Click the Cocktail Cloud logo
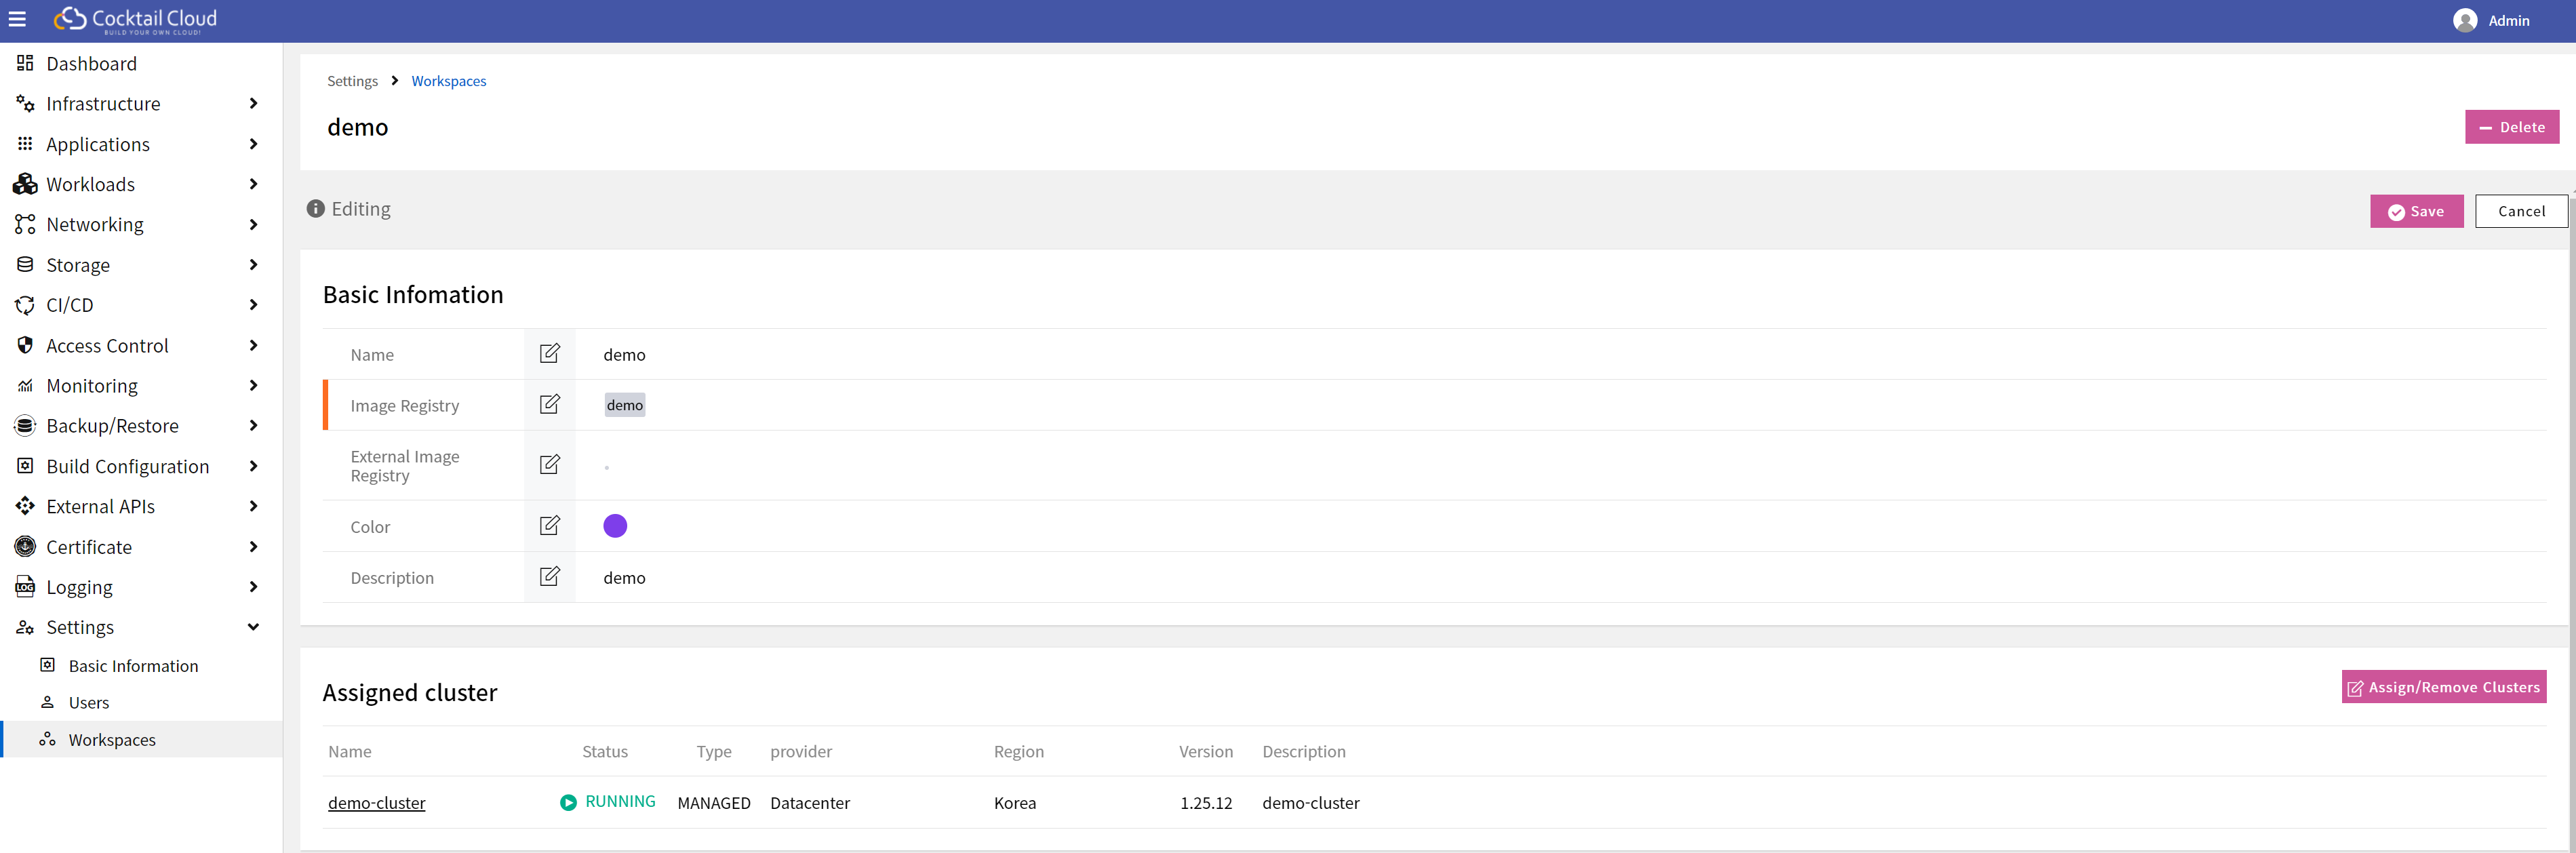This screenshot has height=853, width=2576. (135, 19)
